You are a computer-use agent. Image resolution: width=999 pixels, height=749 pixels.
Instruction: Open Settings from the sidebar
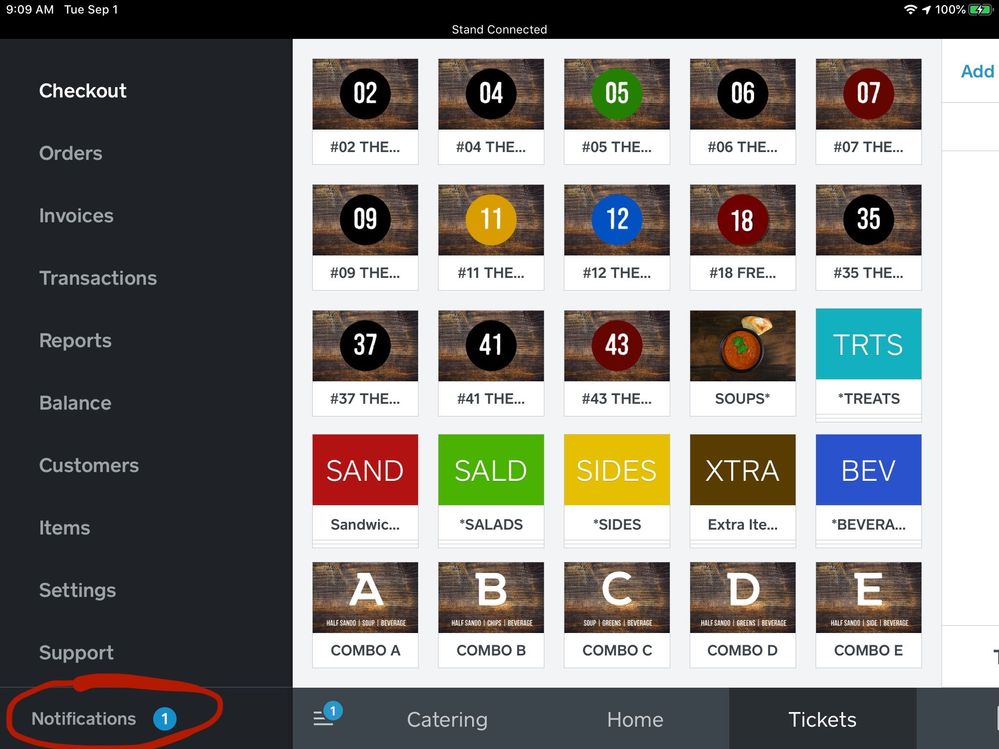click(x=77, y=590)
